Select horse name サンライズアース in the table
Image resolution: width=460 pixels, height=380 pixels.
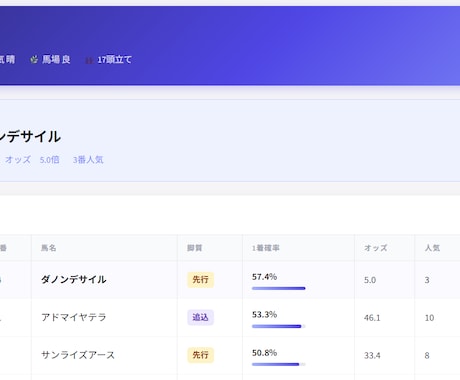(x=78, y=355)
